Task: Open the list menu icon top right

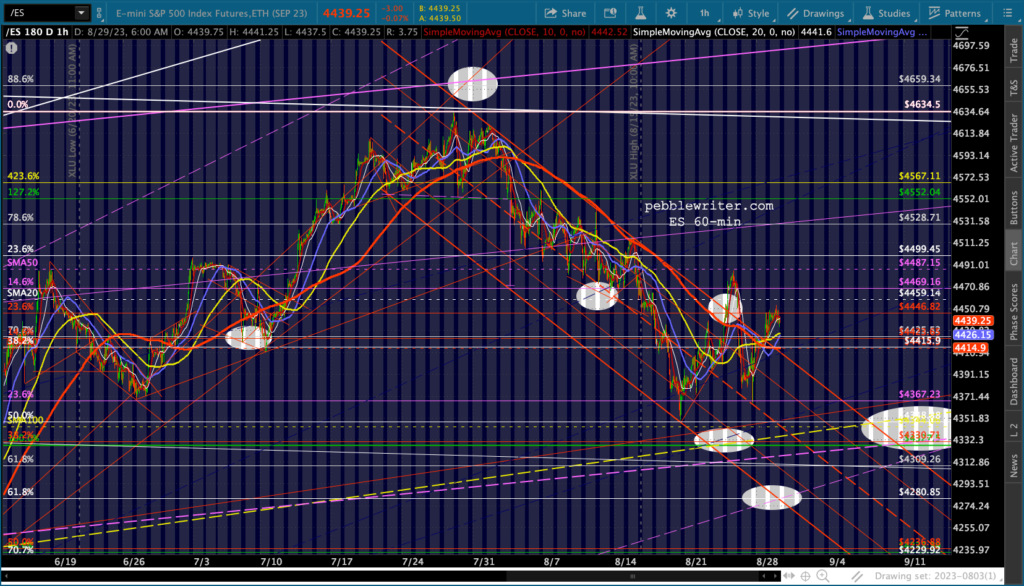Action: (x=1008, y=13)
